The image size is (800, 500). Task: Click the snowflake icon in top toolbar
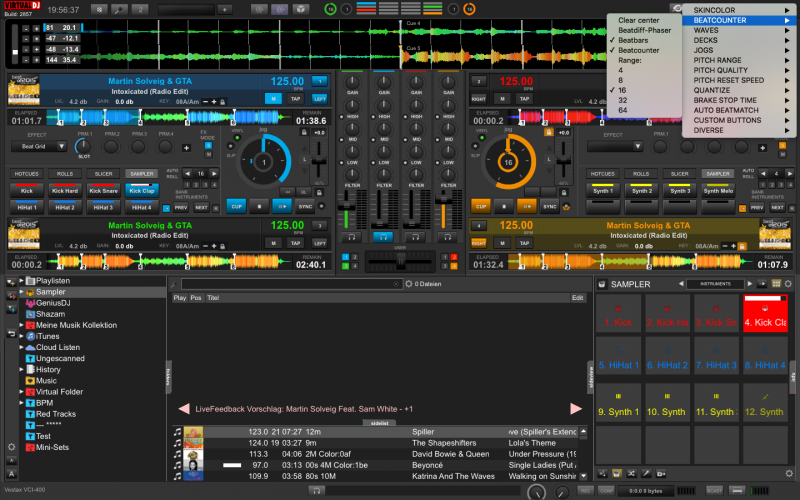coord(99,9)
